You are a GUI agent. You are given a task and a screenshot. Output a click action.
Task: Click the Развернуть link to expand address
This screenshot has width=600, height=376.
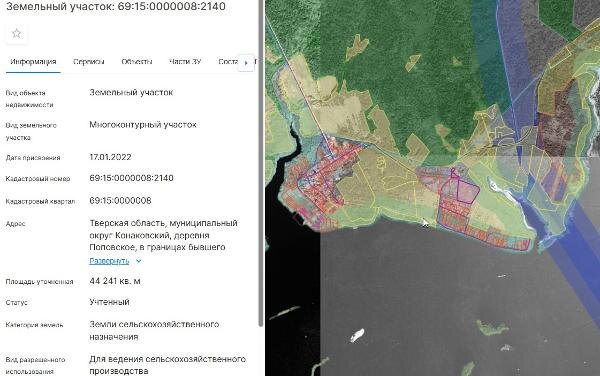pos(109,261)
